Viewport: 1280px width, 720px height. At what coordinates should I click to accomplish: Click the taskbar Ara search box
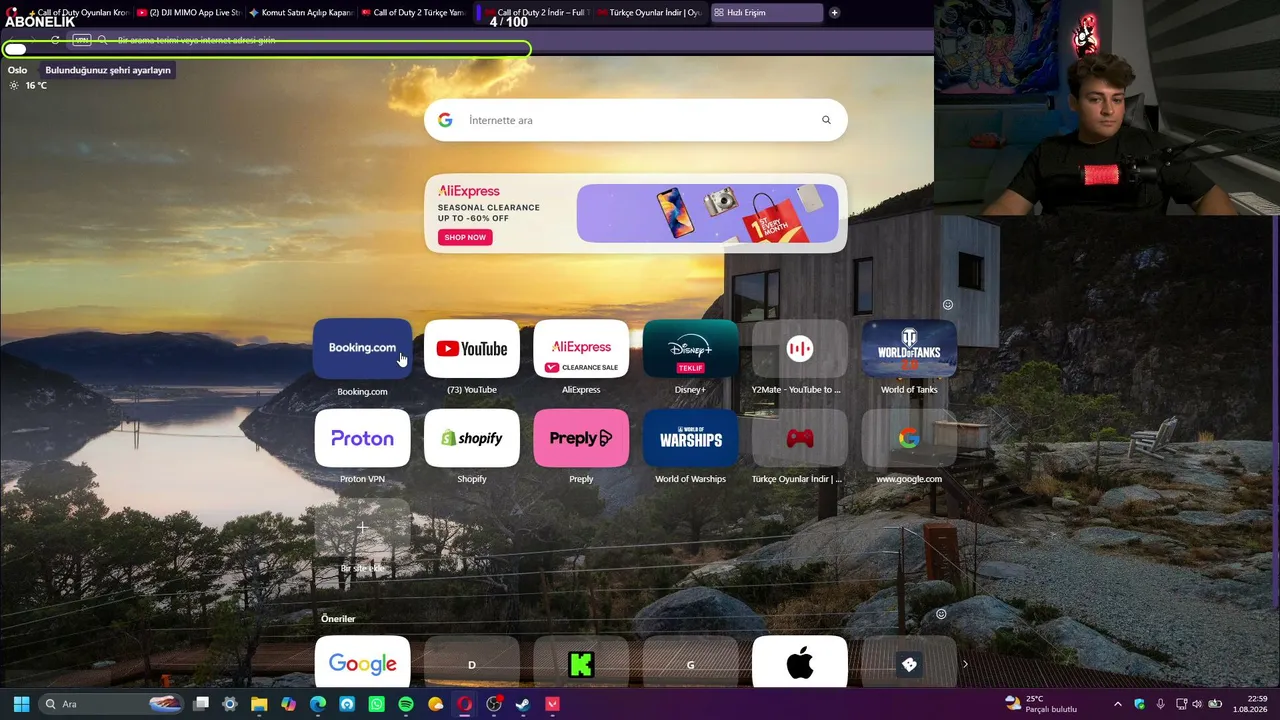112,704
